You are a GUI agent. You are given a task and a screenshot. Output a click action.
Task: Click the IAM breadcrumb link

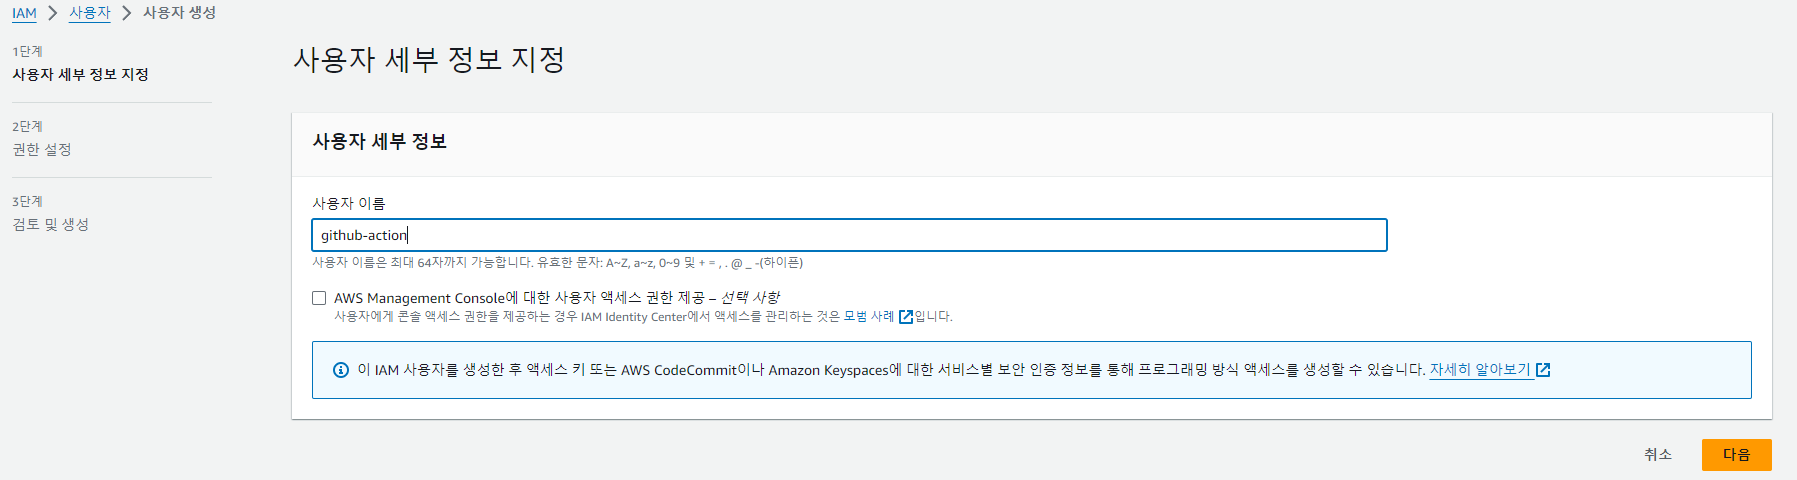(x=24, y=13)
